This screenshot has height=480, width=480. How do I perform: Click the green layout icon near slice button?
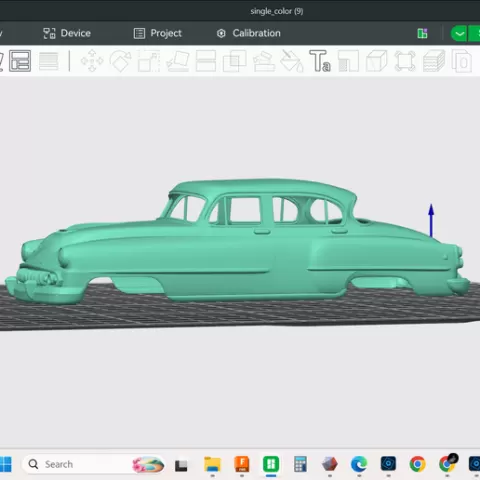422,33
